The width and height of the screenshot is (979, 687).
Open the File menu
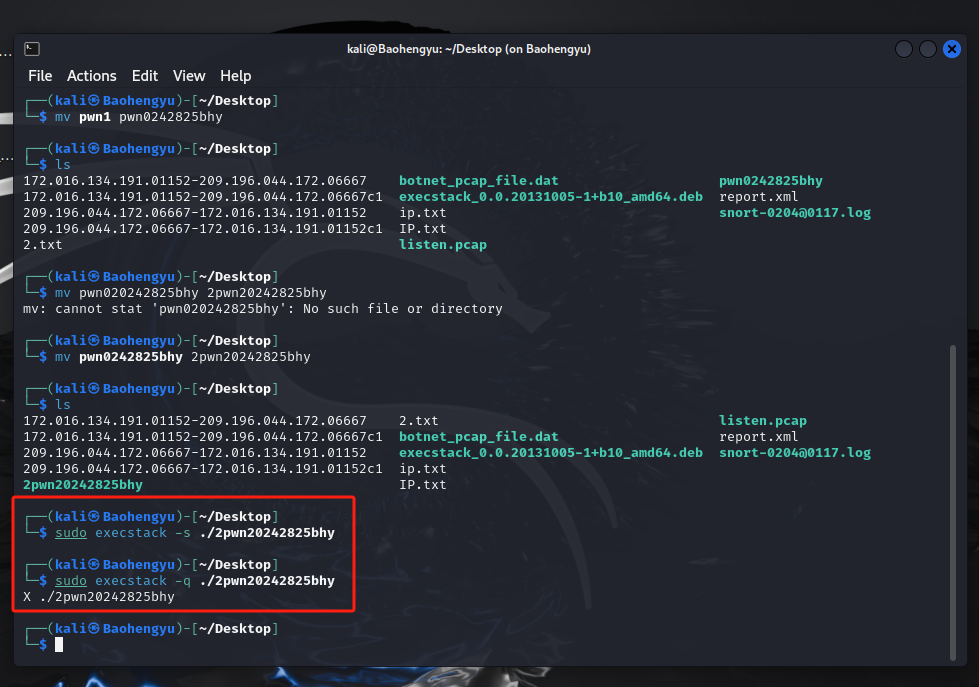point(40,76)
